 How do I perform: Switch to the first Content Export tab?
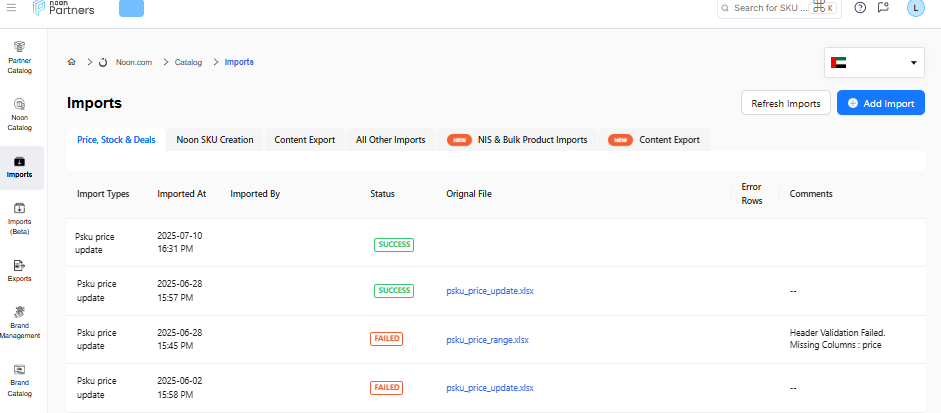point(305,140)
